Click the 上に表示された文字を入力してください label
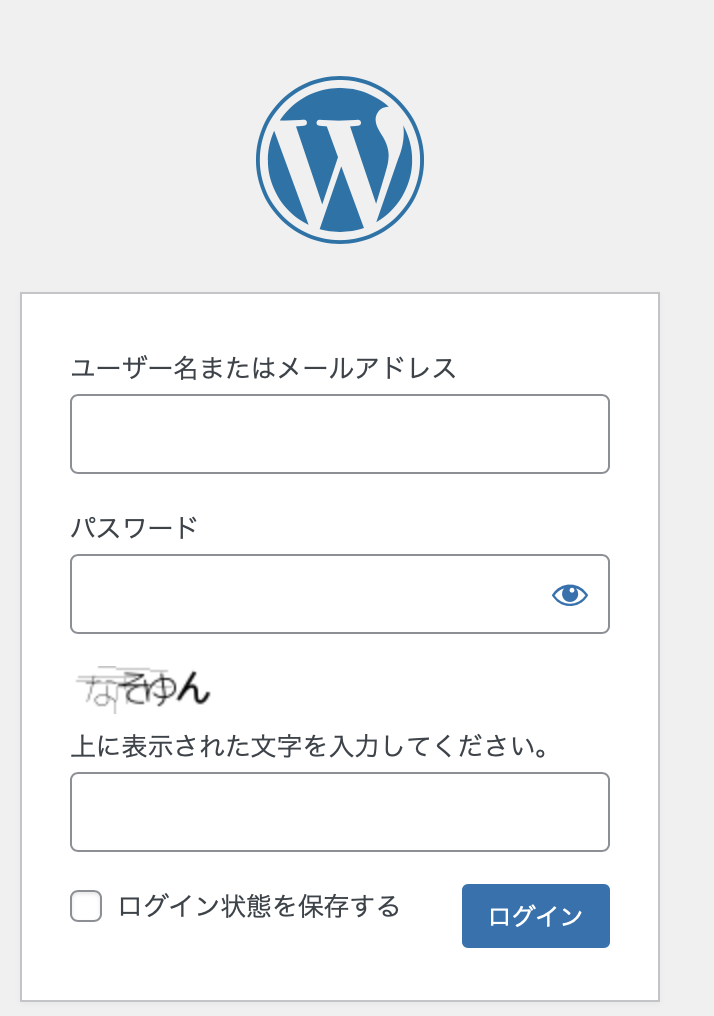The image size is (714, 1016). (310, 746)
